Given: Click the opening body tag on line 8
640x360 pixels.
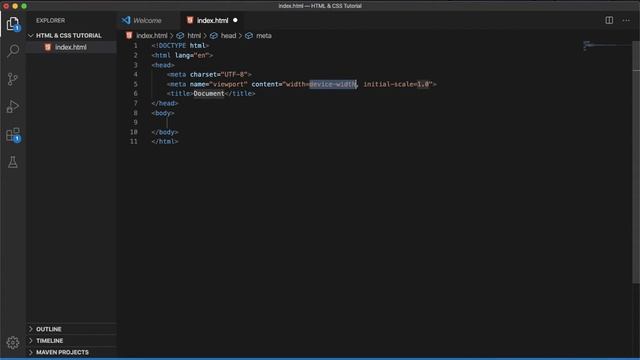Looking at the screenshot, I should tap(163, 113).
